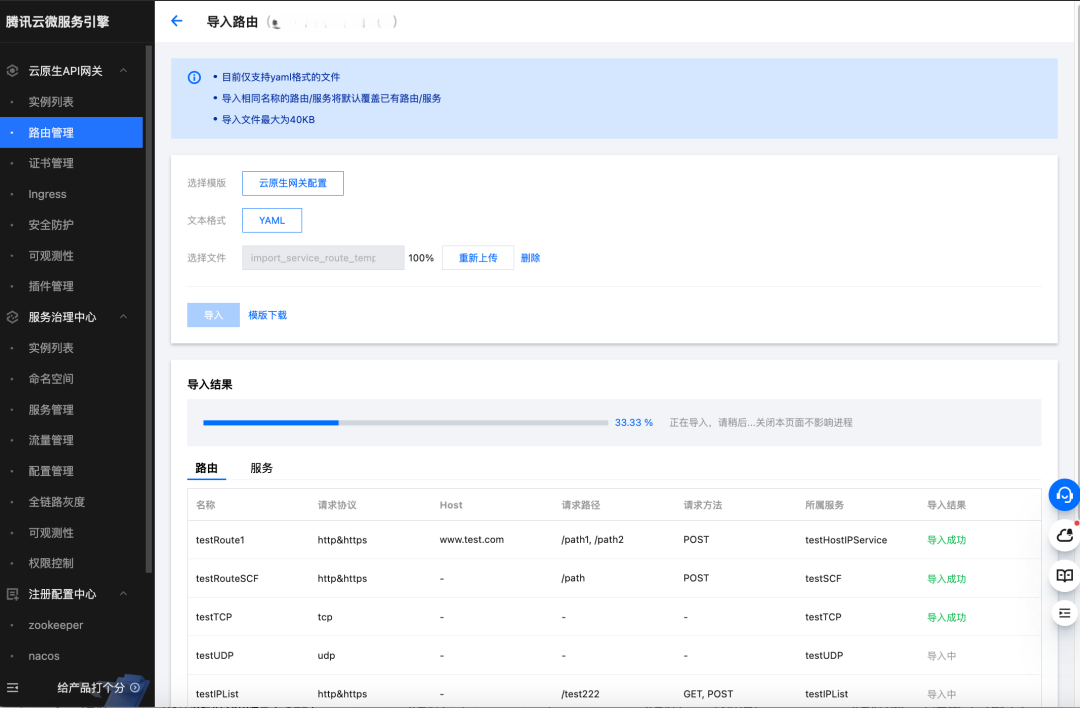The image size is (1080, 708).
Task: Click the testUDP name cell
Action: coord(215,656)
